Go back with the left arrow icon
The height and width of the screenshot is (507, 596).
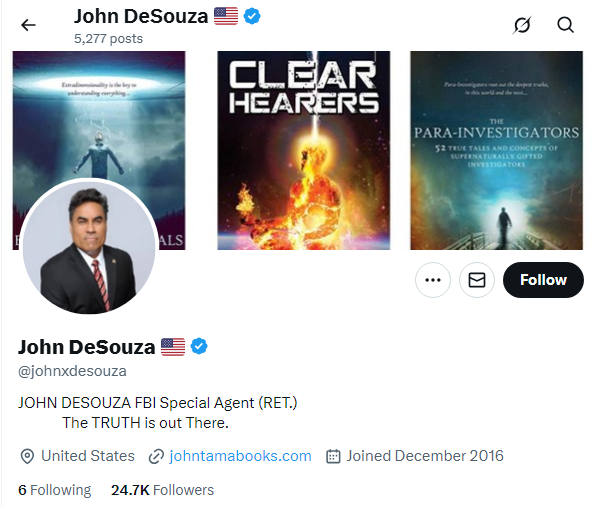click(28, 25)
